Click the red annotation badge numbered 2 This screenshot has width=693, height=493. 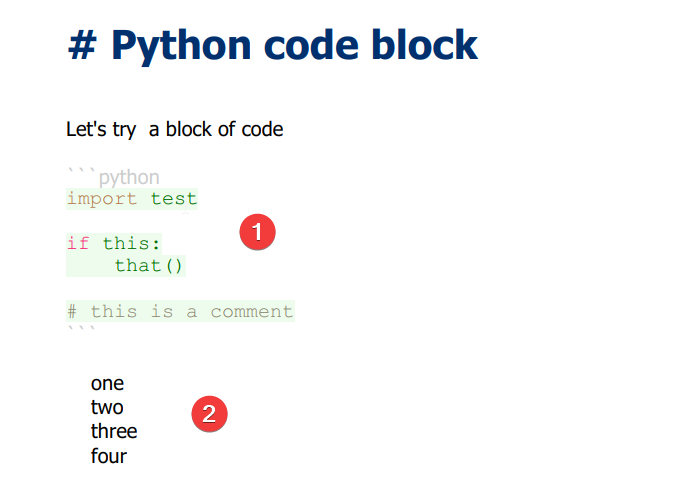209,414
